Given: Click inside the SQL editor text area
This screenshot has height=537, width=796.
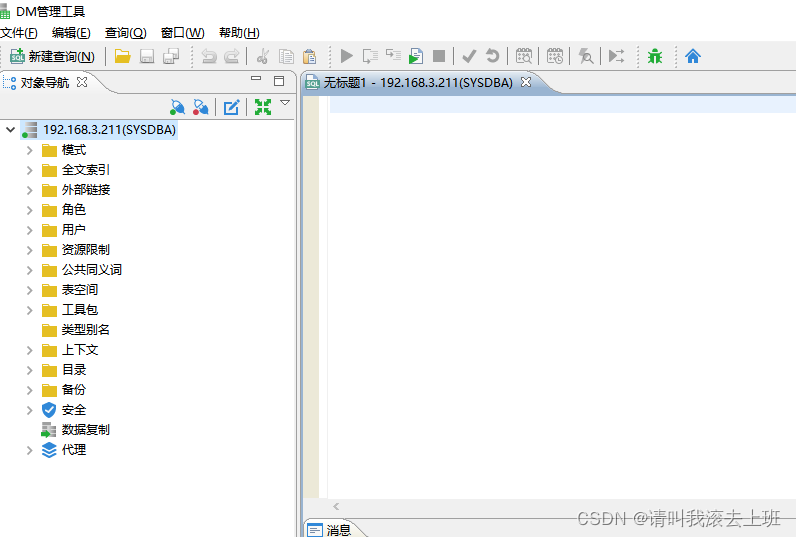Looking at the screenshot, I should (x=562, y=297).
